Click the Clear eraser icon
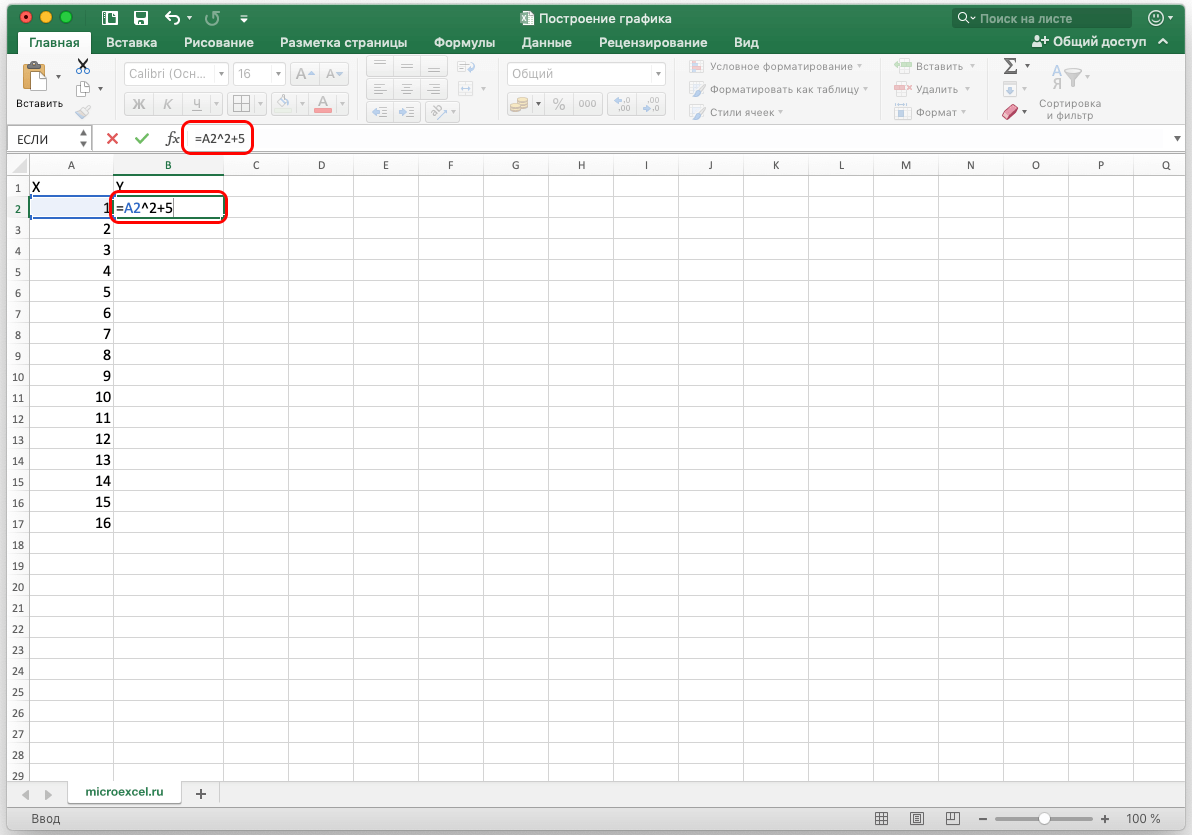The image size is (1192, 835). (1010, 112)
